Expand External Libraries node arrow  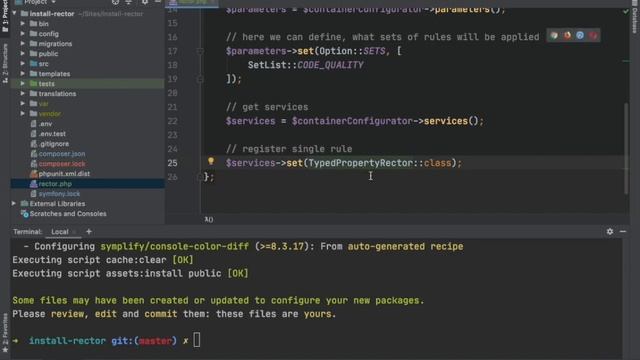(14, 203)
